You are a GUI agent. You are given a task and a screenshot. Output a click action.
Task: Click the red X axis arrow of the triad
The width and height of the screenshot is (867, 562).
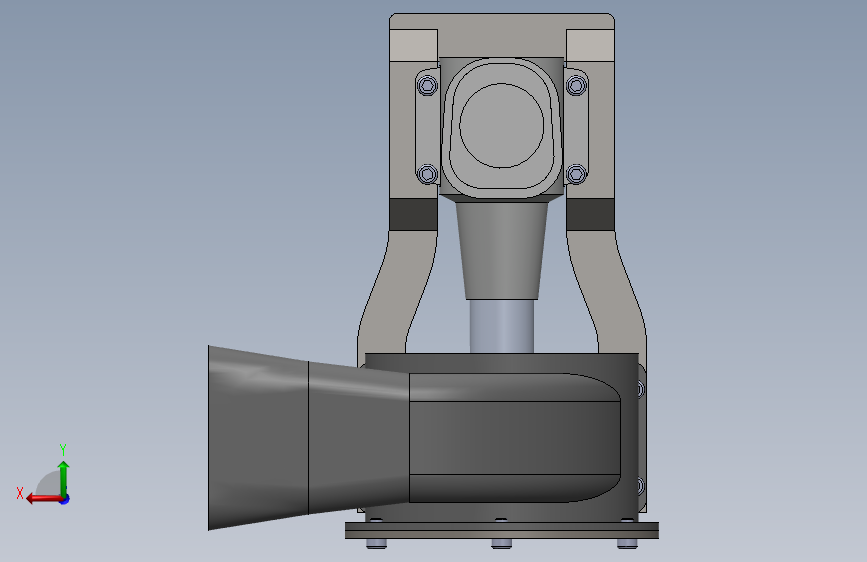43,499
